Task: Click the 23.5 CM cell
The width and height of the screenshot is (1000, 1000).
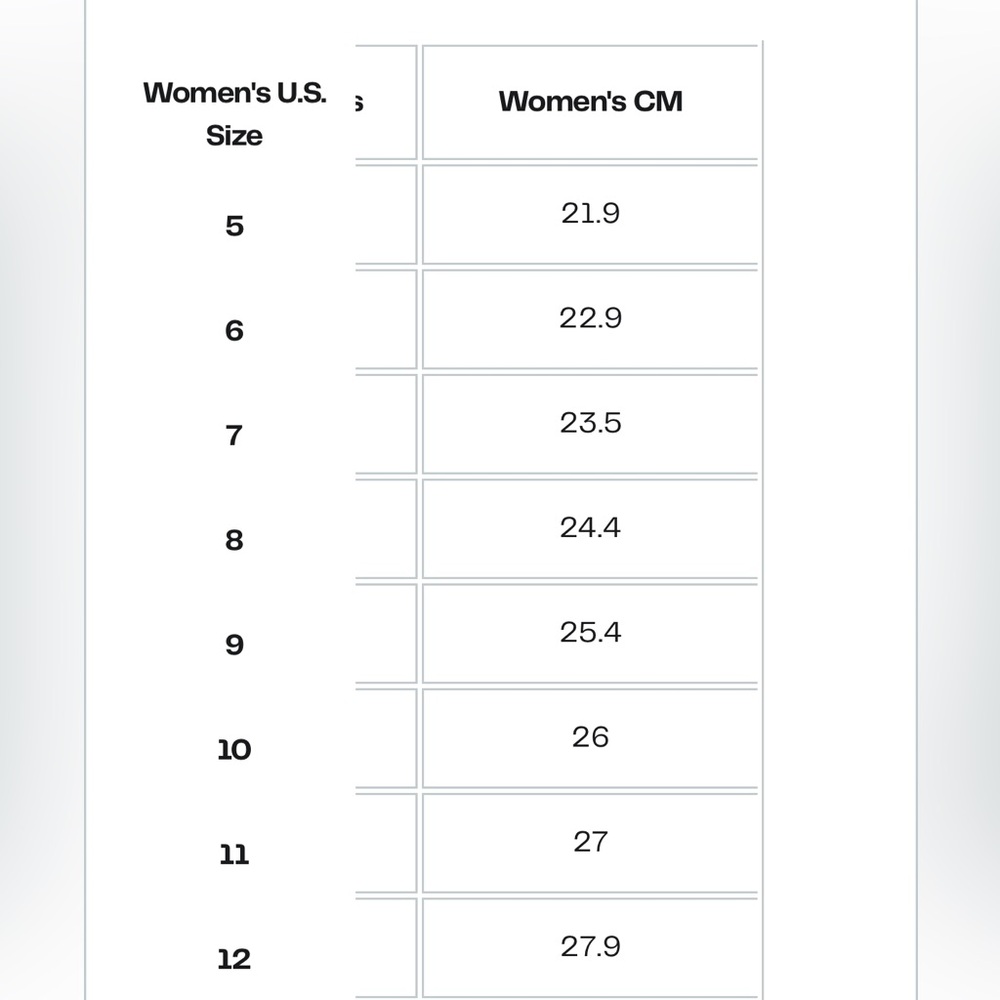Action: pos(590,423)
